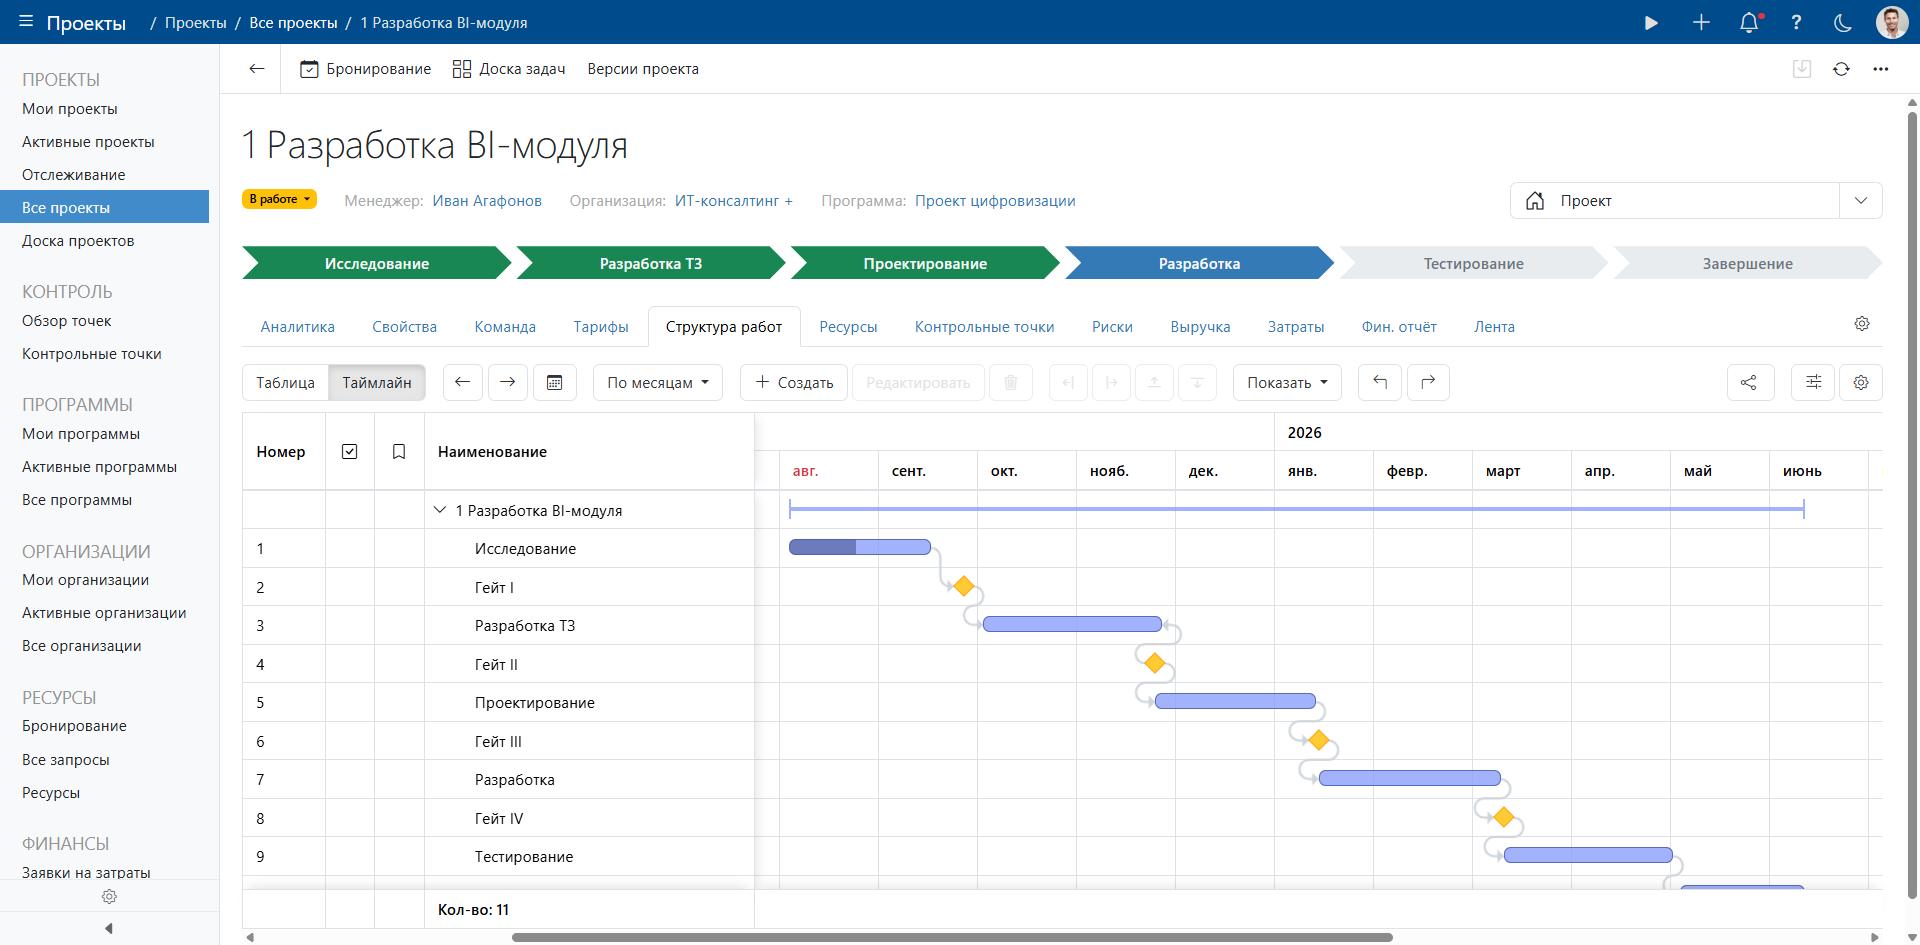
Task: Click the share icon in the toolbar
Action: point(1749,382)
